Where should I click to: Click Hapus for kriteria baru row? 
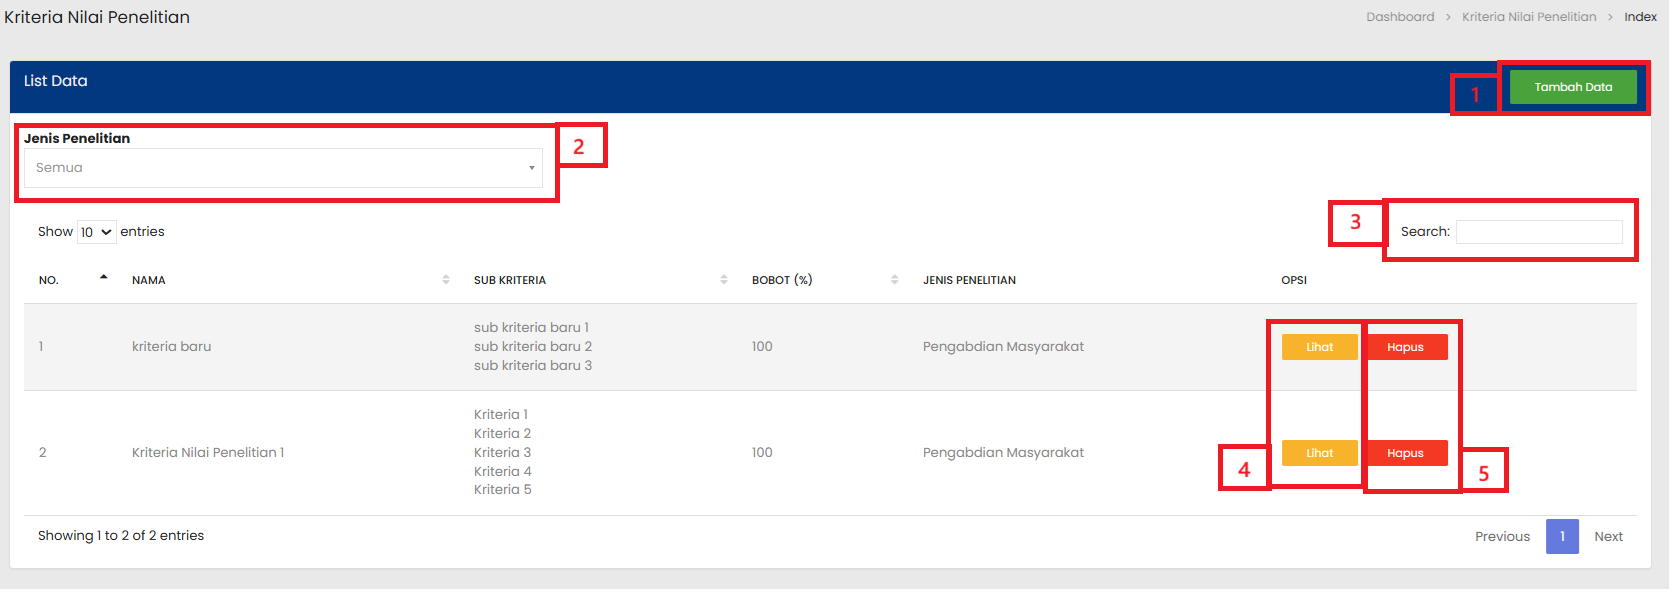1405,347
